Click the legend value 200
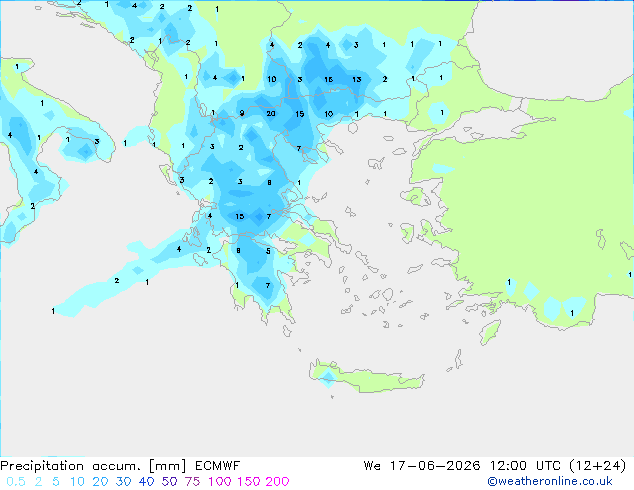Viewport: 634px width, 490px height. [277, 482]
